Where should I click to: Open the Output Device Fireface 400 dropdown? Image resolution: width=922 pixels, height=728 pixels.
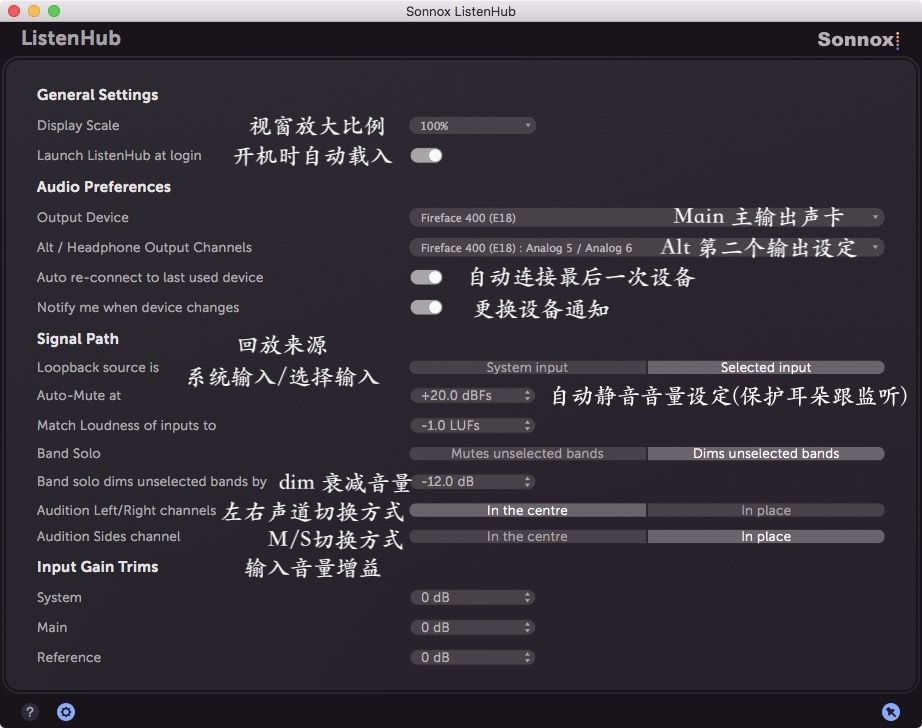[647, 218]
